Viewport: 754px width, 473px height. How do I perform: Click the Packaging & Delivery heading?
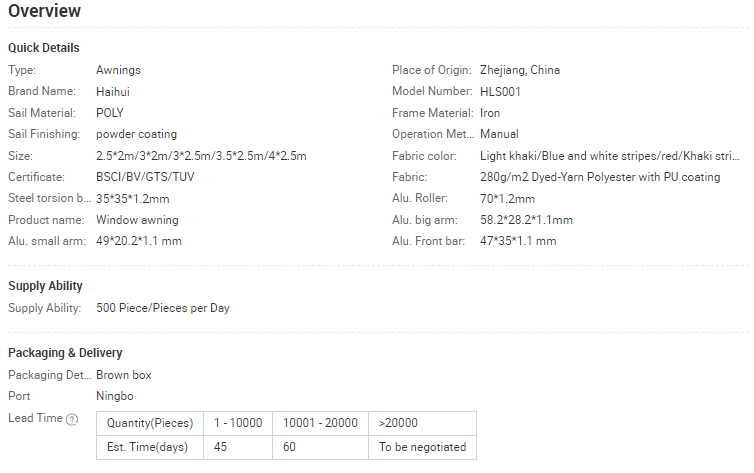pos(65,353)
